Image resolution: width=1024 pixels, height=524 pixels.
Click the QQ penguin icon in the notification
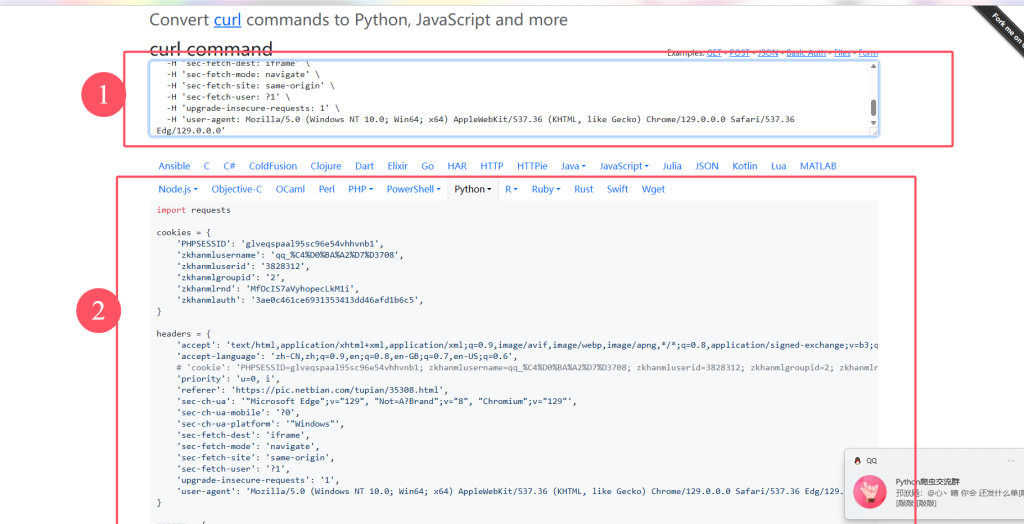tap(858, 460)
